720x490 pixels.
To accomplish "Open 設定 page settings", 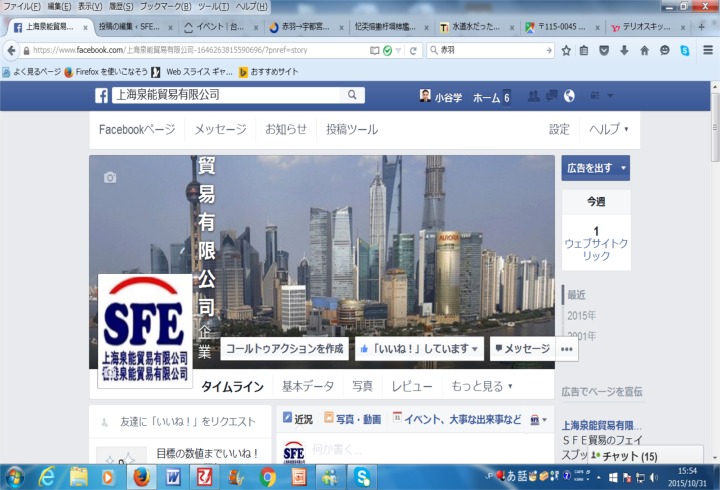I will 559,130.
